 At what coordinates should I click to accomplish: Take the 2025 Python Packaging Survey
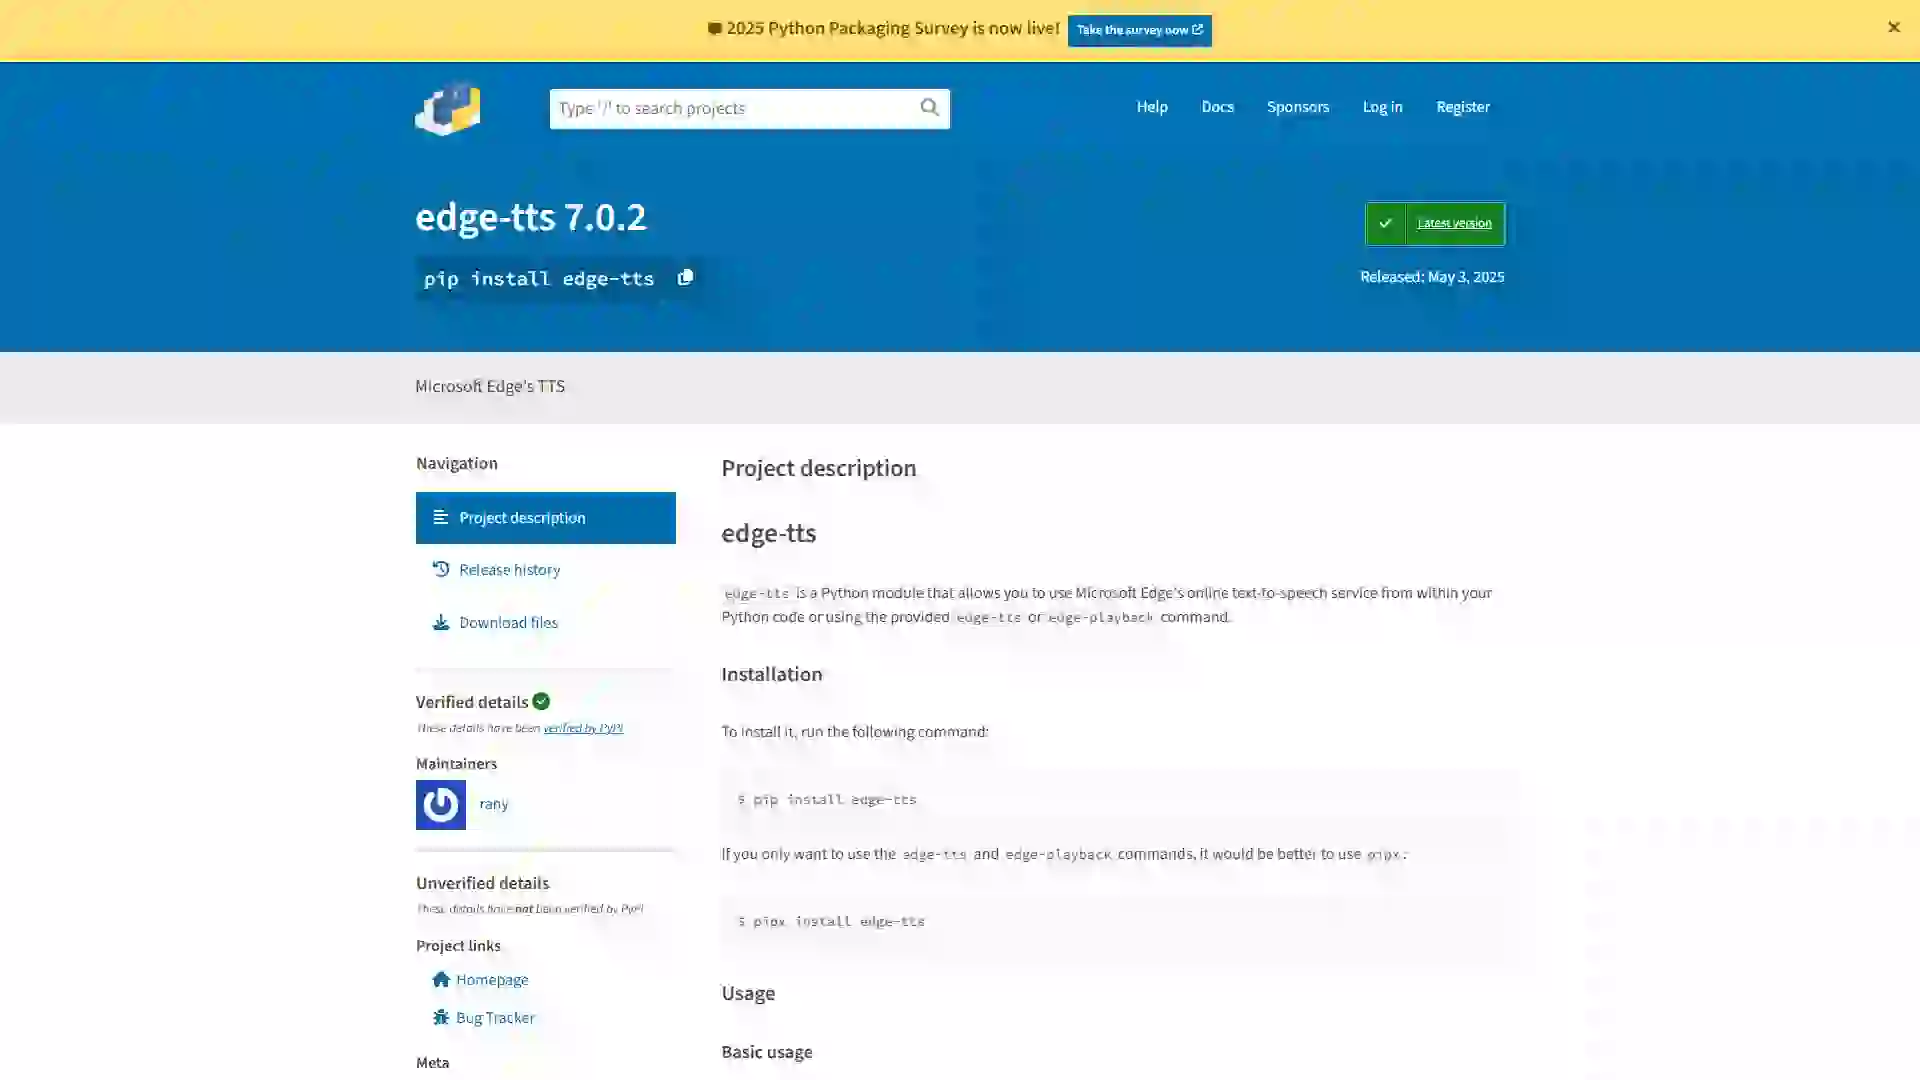coord(1139,30)
